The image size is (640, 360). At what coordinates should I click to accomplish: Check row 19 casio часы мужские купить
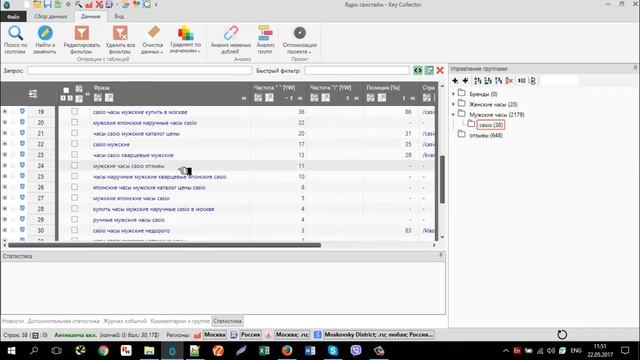coord(74,111)
